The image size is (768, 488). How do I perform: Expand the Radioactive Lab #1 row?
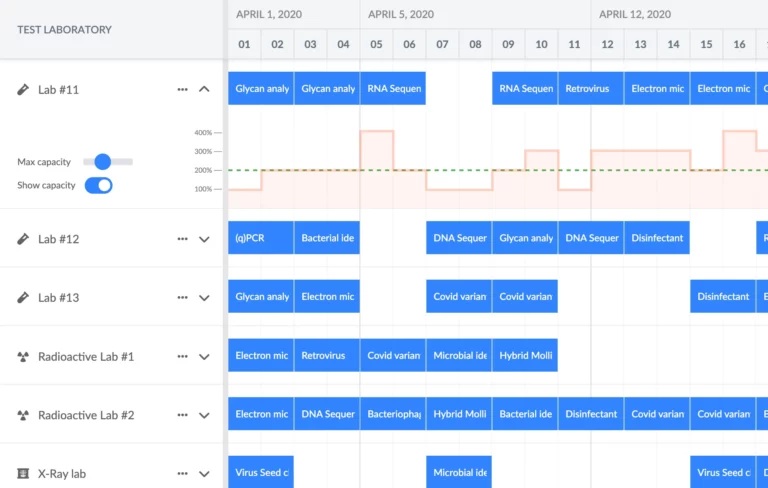[205, 356]
